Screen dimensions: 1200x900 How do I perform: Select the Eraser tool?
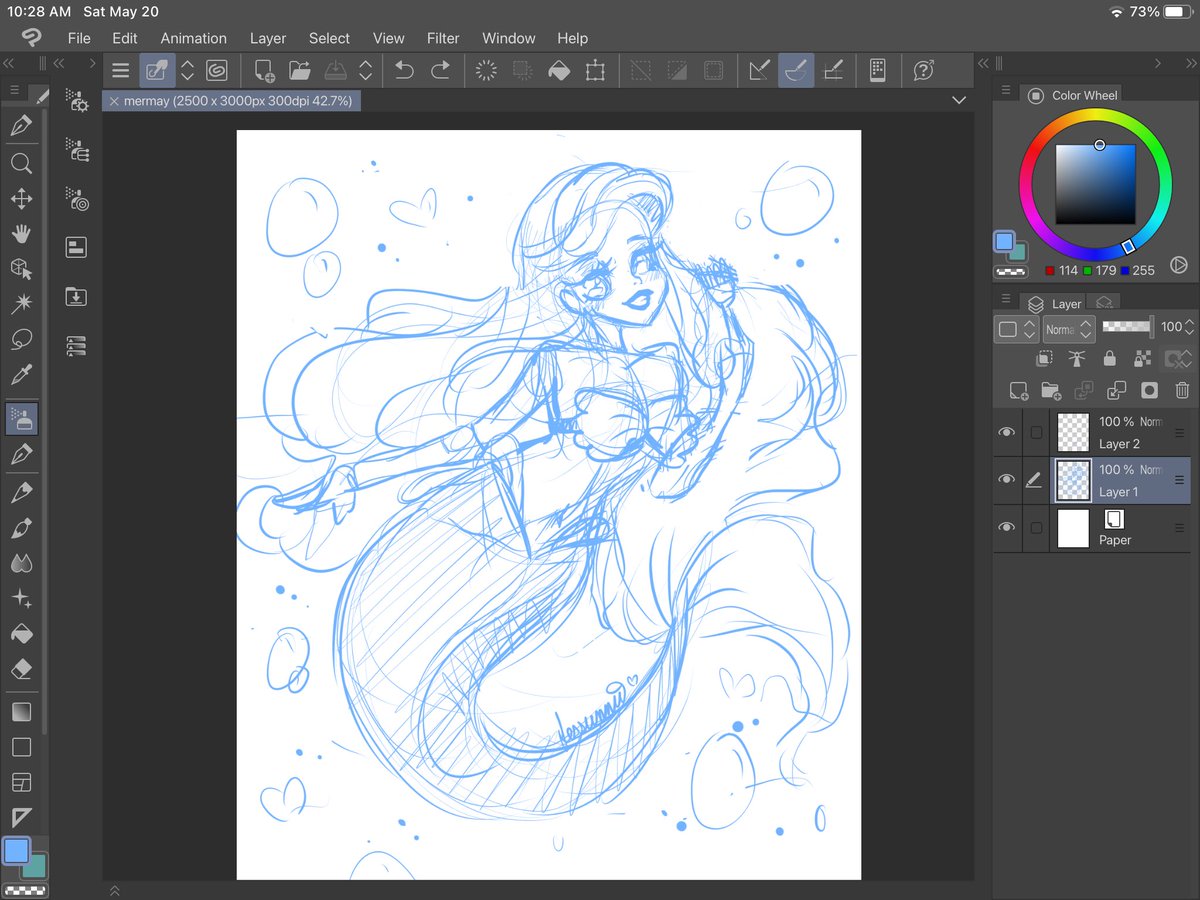point(21,669)
